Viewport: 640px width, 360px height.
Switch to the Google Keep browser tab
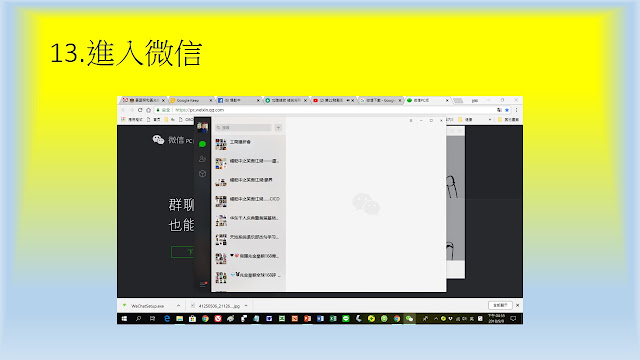pos(191,100)
